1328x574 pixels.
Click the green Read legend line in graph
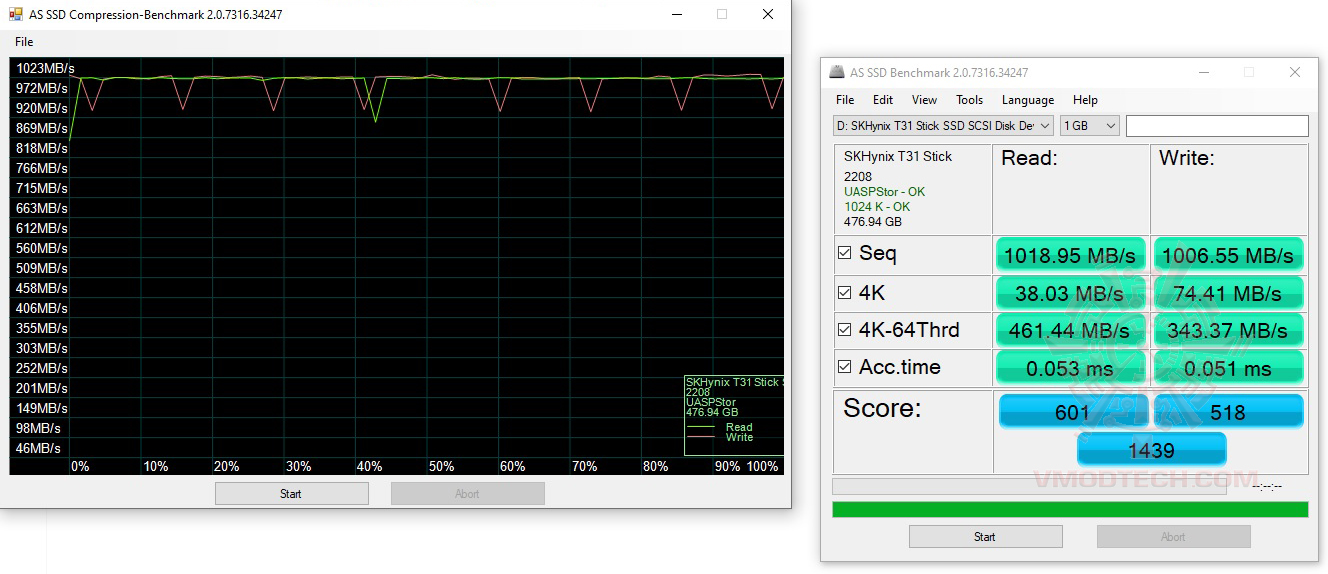tap(702, 427)
